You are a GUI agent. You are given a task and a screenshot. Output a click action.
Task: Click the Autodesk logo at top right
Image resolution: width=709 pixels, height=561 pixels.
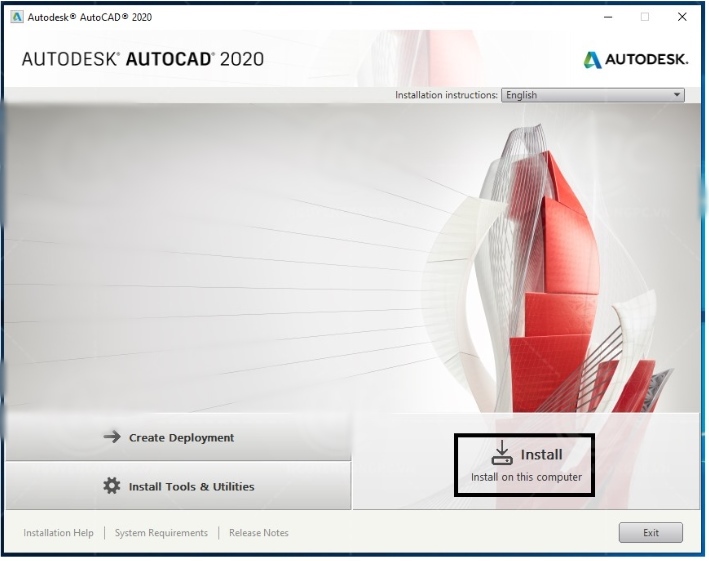coord(635,59)
